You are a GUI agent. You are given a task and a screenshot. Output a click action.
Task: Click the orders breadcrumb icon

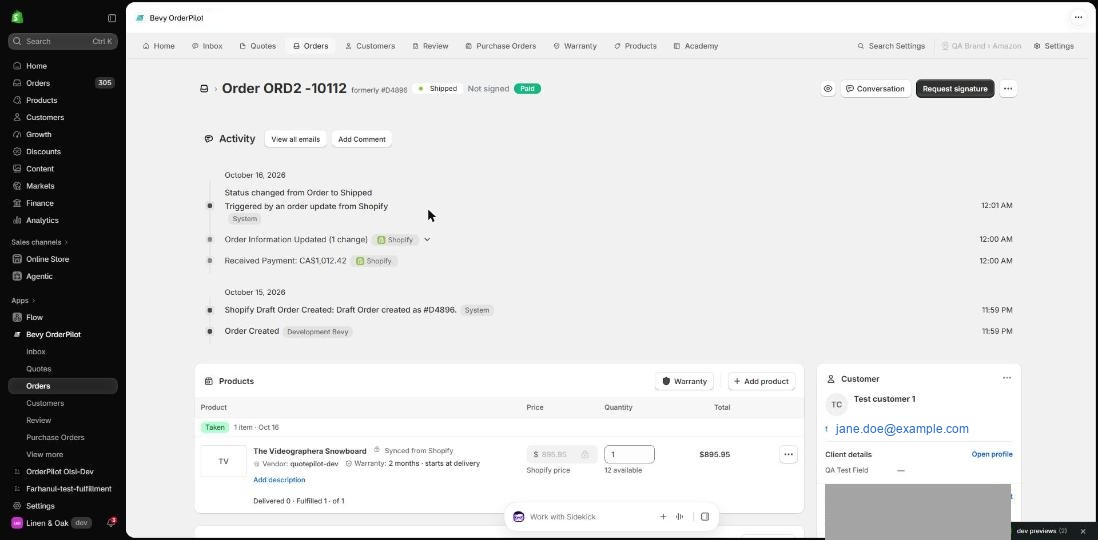pyautogui.click(x=204, y=89)
